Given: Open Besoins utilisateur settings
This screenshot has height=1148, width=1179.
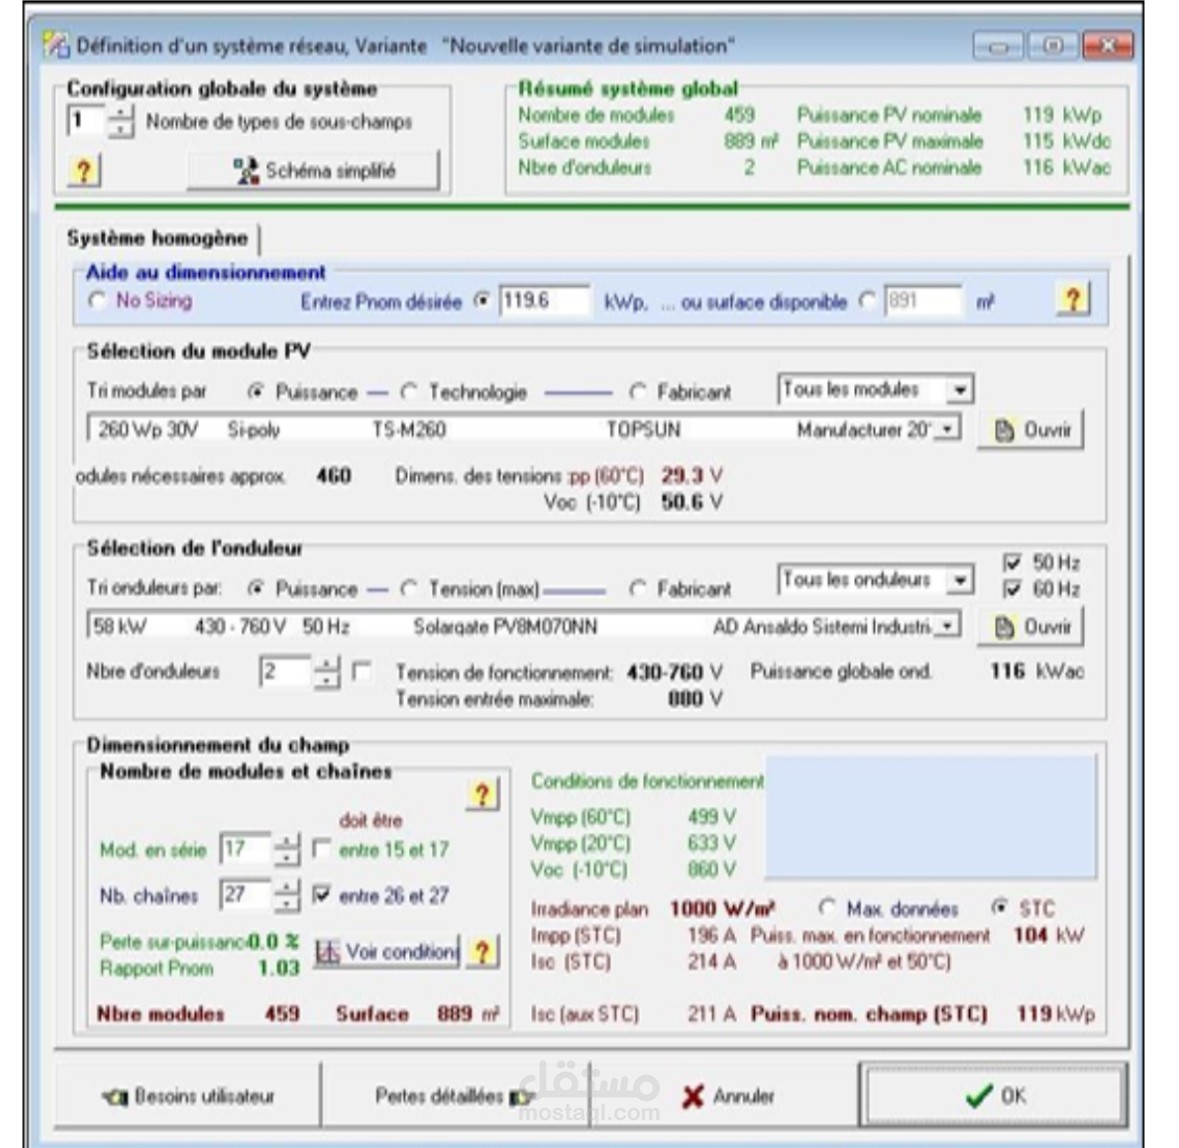Looking at the screenshot, I should click(x=188, y=1096).
